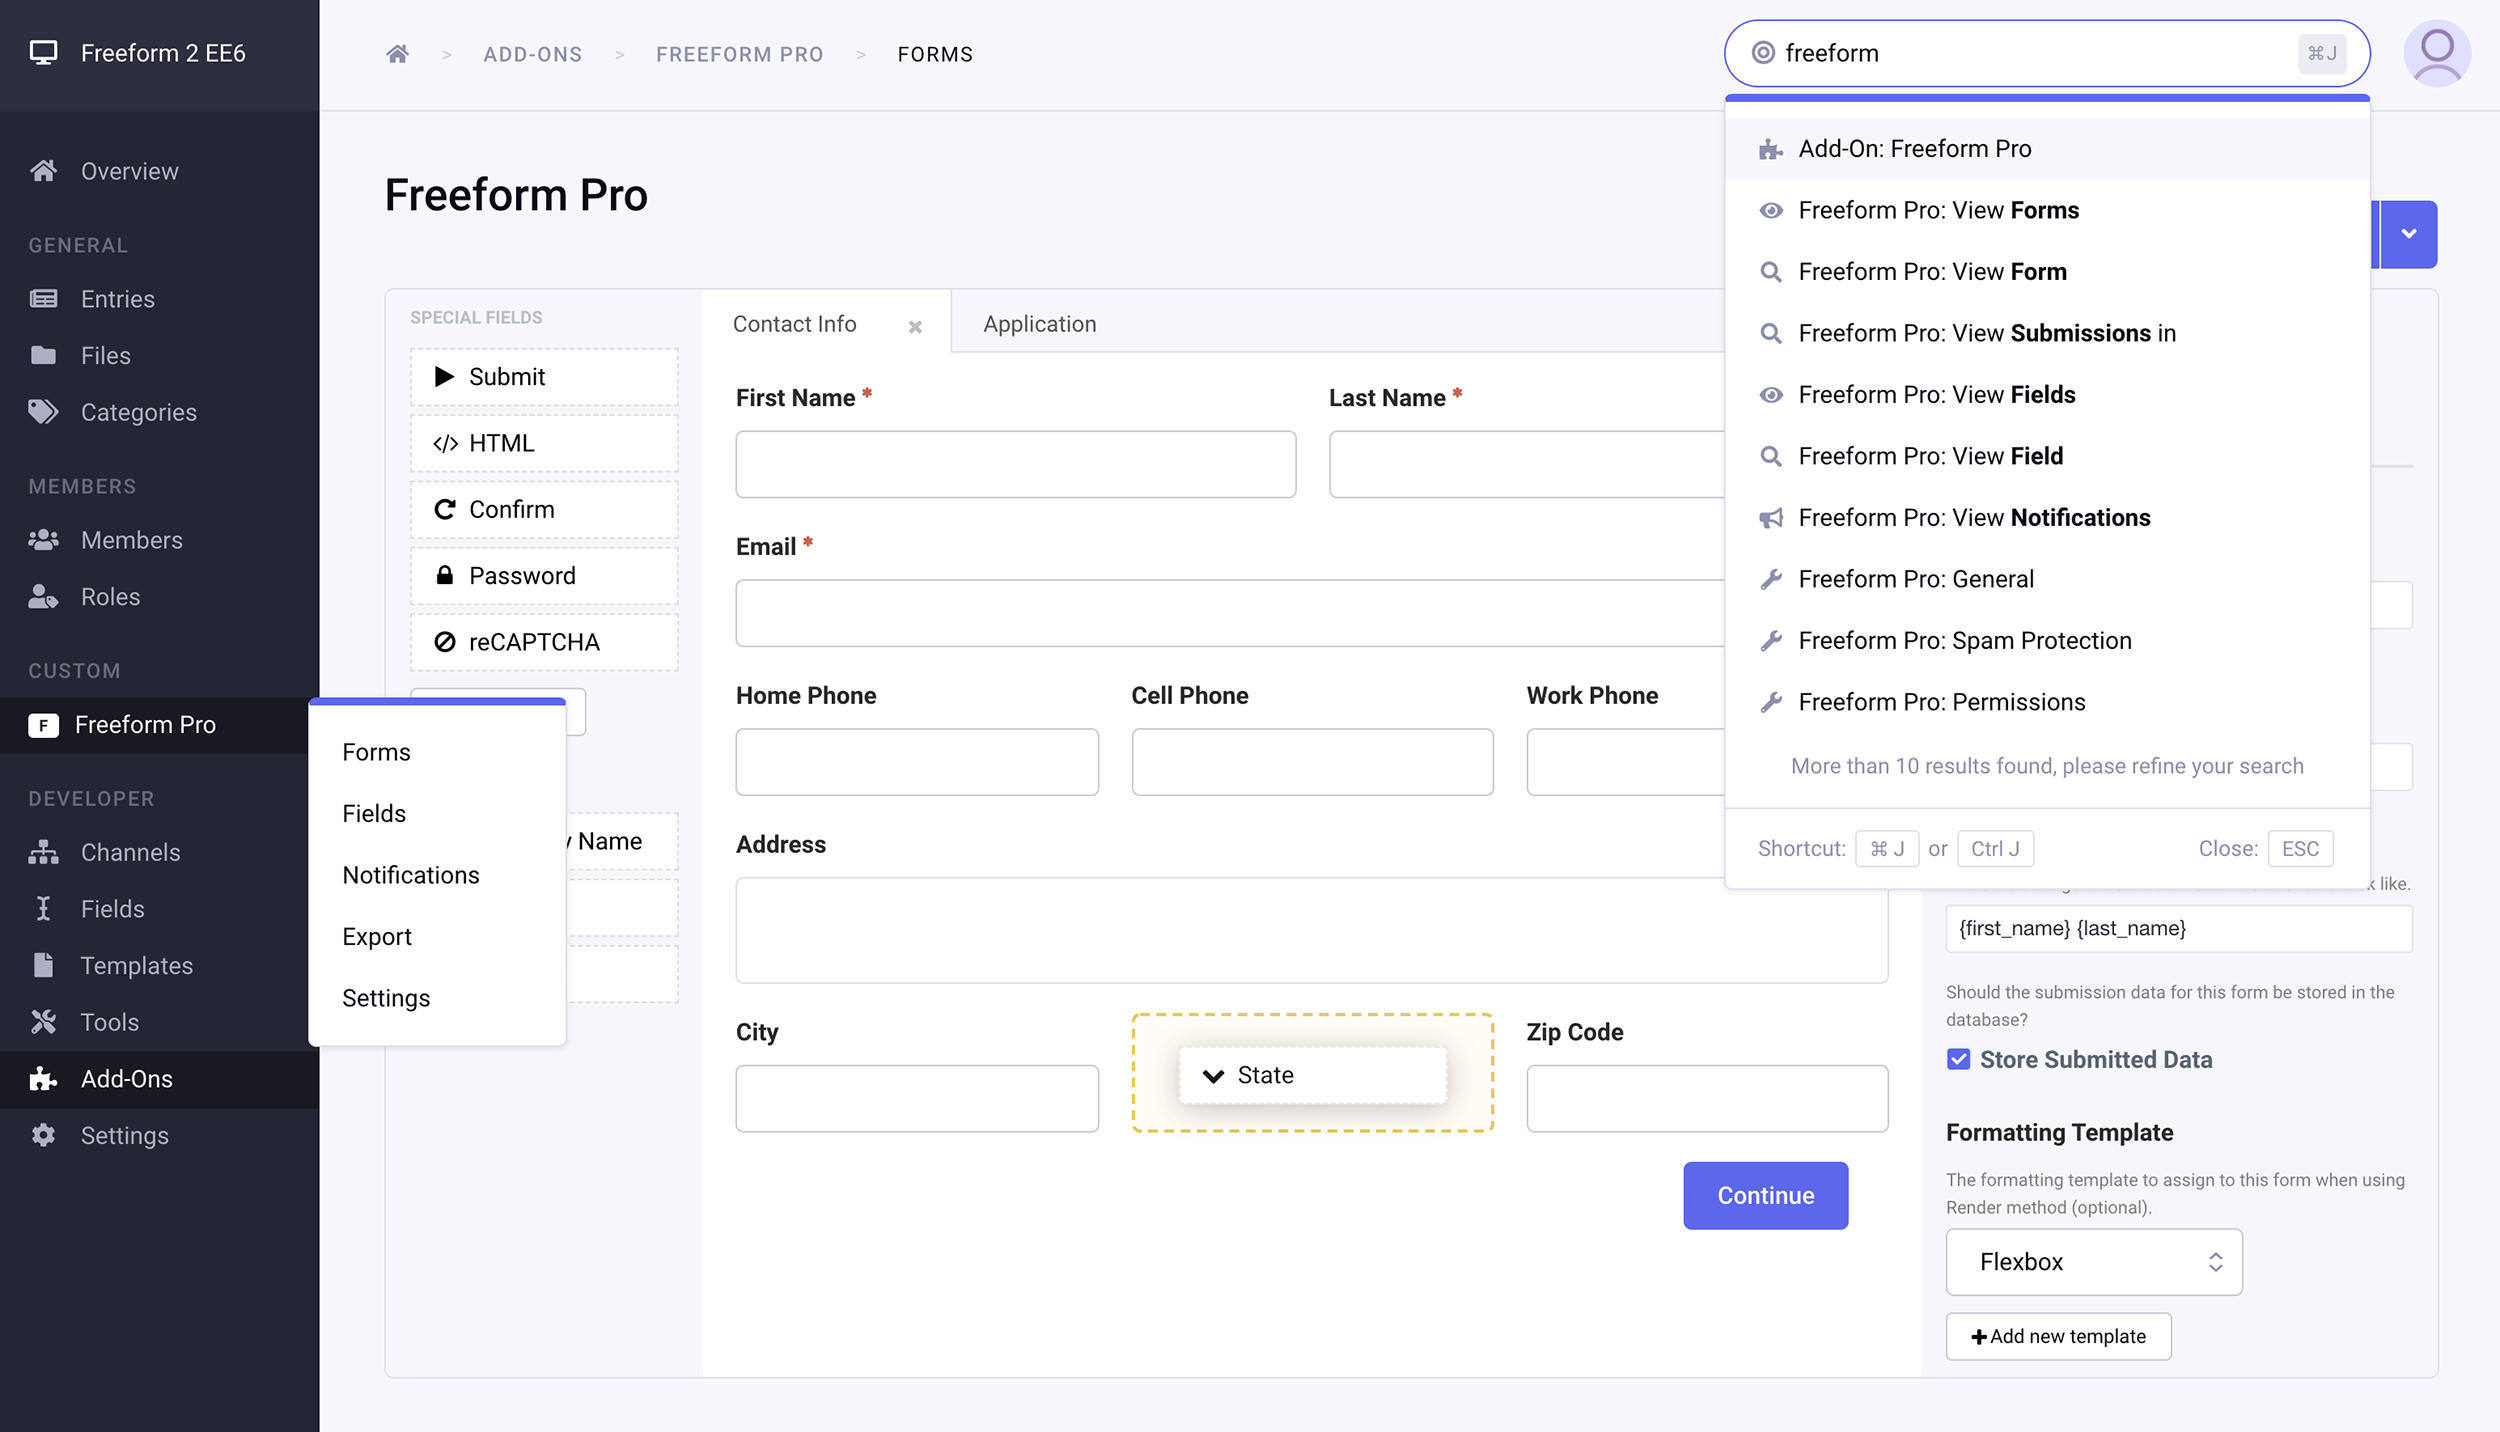The image size is (2500, 1432).
Task: Add the Submit special field
Action: tap(544, 376)
